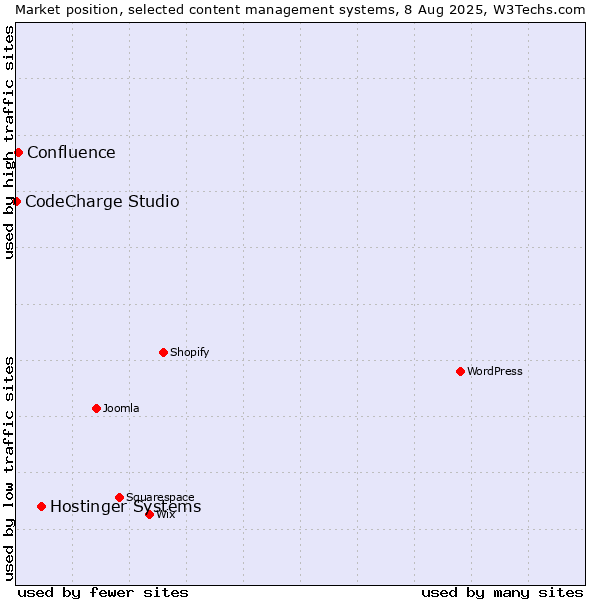Click the "CodeCharge Studio" label

pyautogui.click(x=102, y=202)
